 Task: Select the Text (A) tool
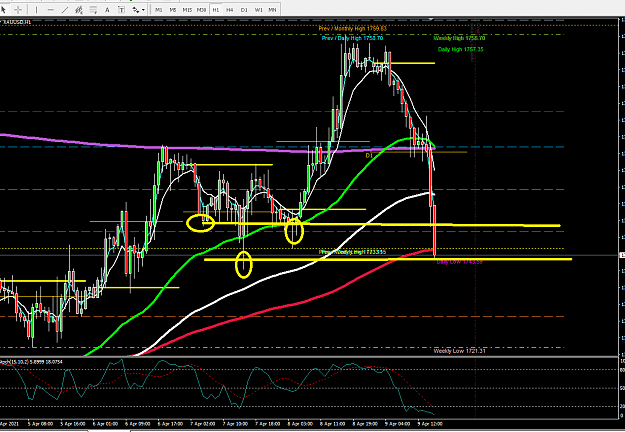107,9
